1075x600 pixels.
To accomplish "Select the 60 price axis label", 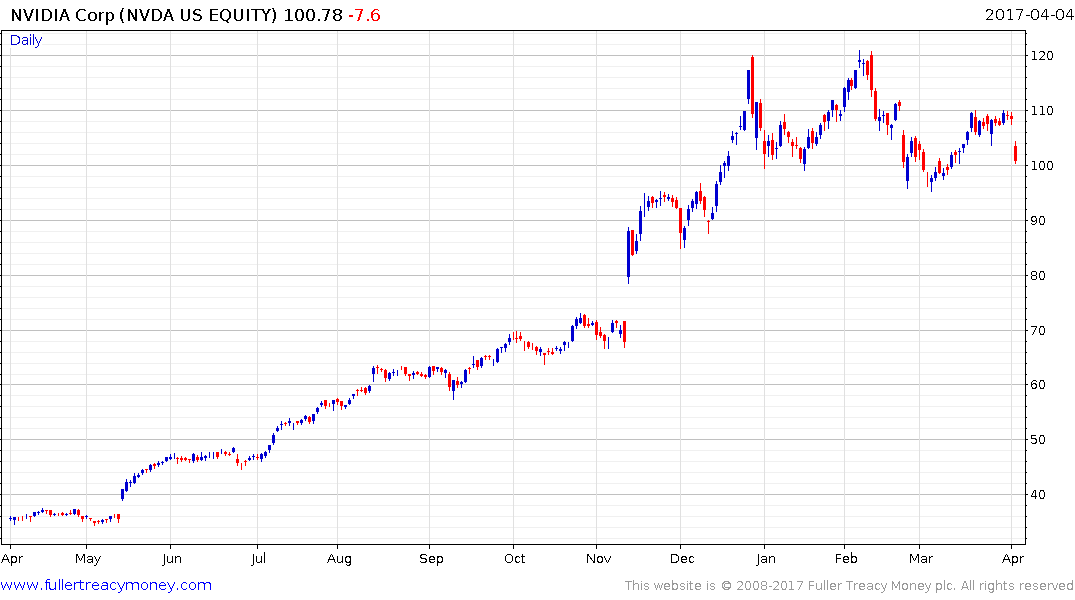I will (x=1038, y=384).
